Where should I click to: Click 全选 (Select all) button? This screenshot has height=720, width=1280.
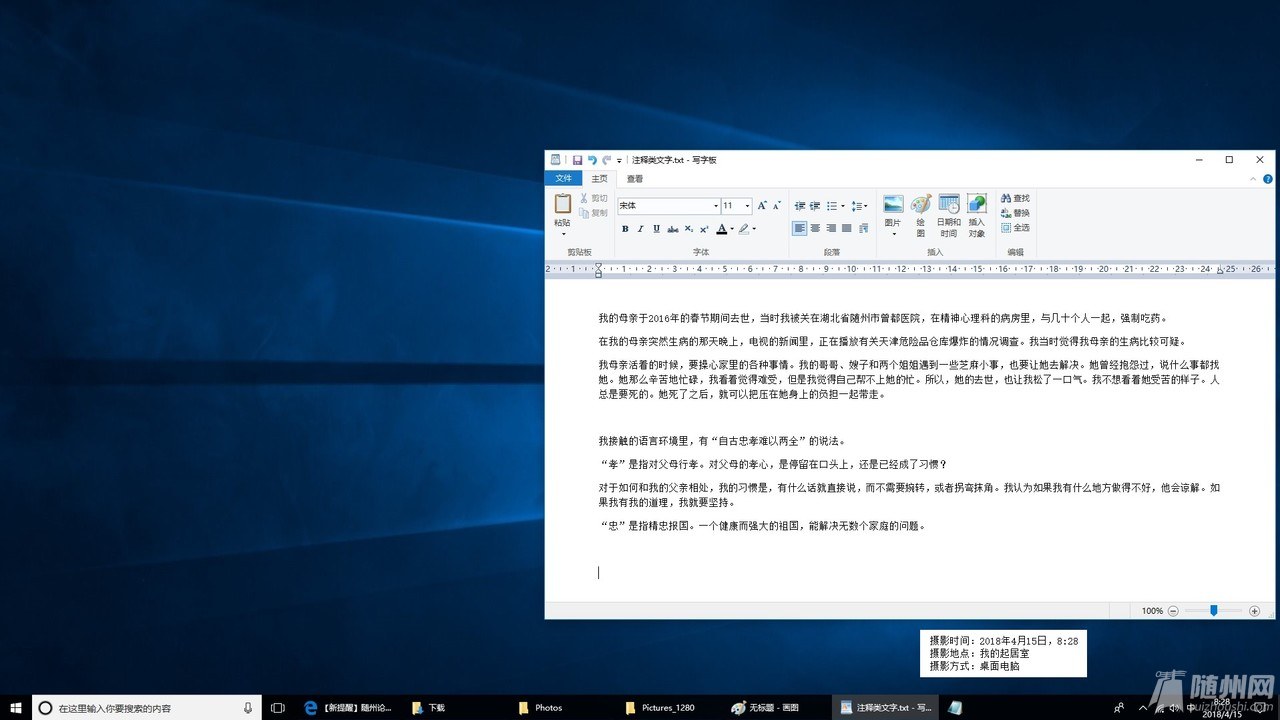coord(1015,228)
